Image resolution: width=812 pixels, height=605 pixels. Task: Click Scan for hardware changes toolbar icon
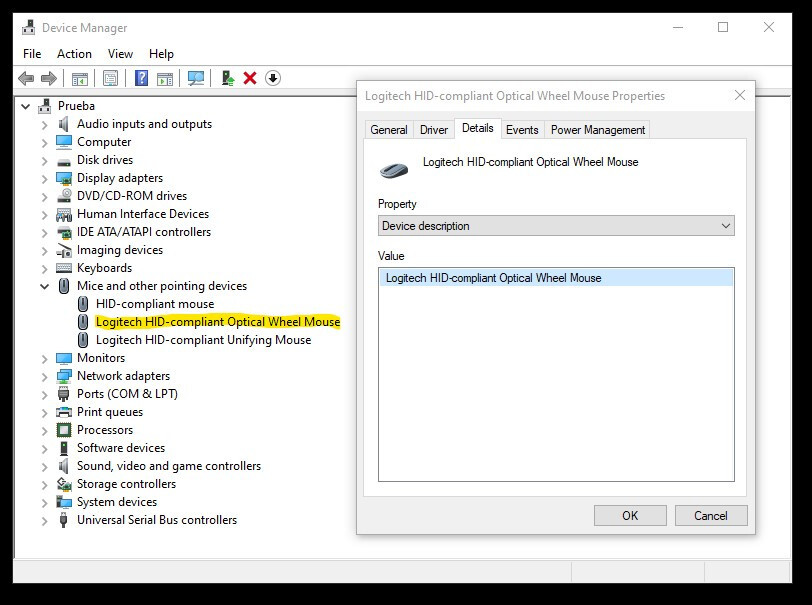(196, 78)
